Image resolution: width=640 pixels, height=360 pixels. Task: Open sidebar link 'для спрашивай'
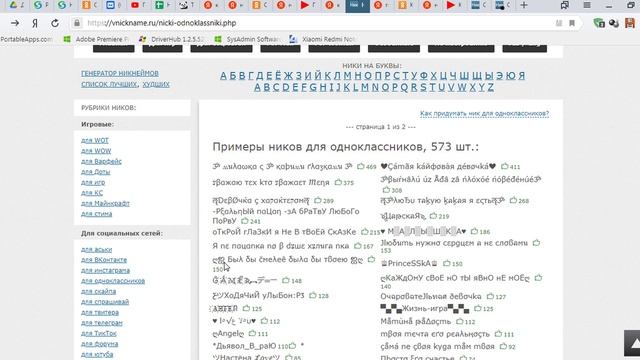105,302
